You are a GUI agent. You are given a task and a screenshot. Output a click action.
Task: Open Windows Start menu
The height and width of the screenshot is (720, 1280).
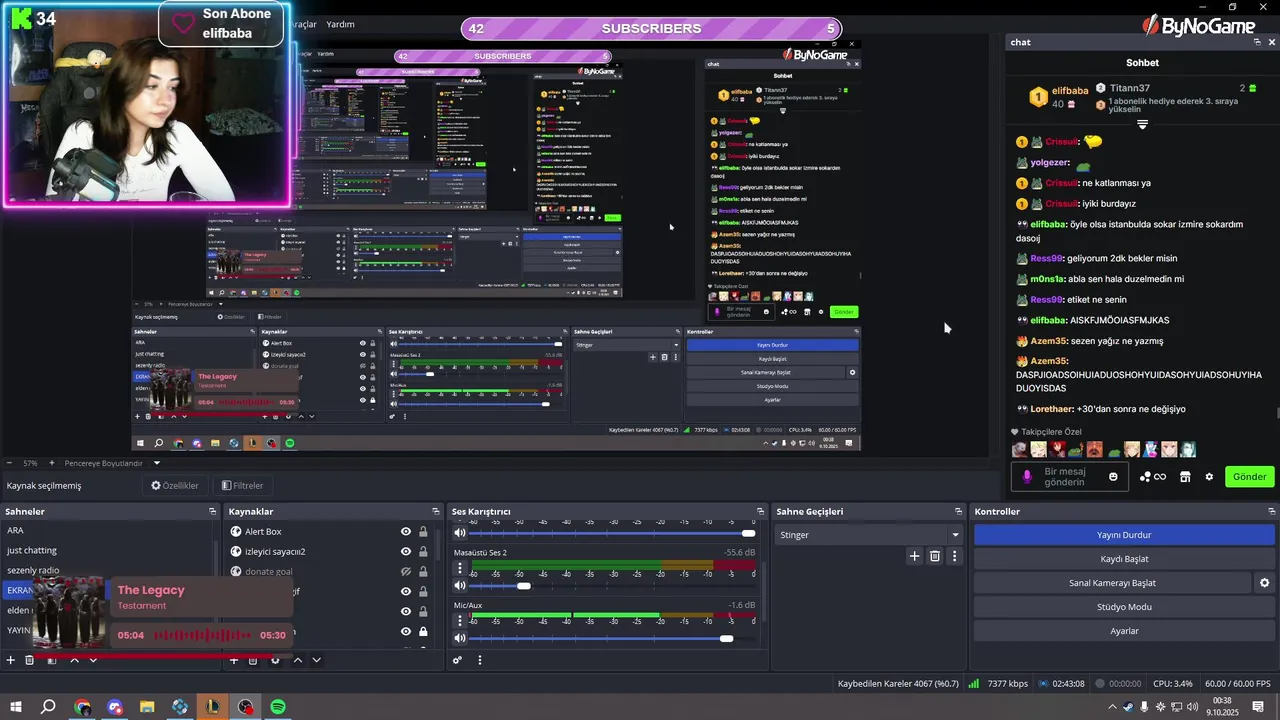(x=16, y=707)
